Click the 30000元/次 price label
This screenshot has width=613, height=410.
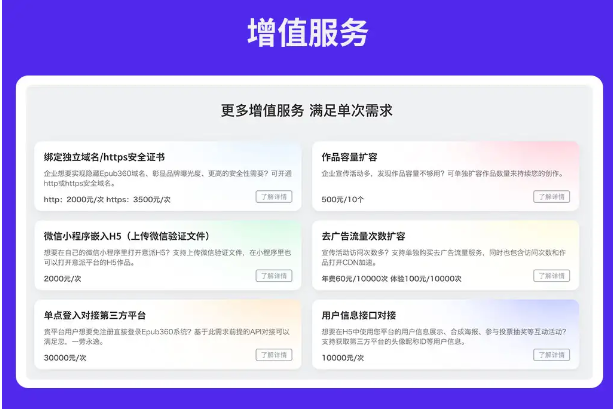(65, 357)
